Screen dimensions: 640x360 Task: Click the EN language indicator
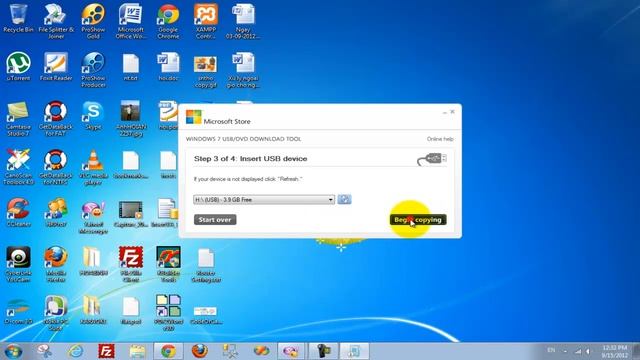(551, 350)
